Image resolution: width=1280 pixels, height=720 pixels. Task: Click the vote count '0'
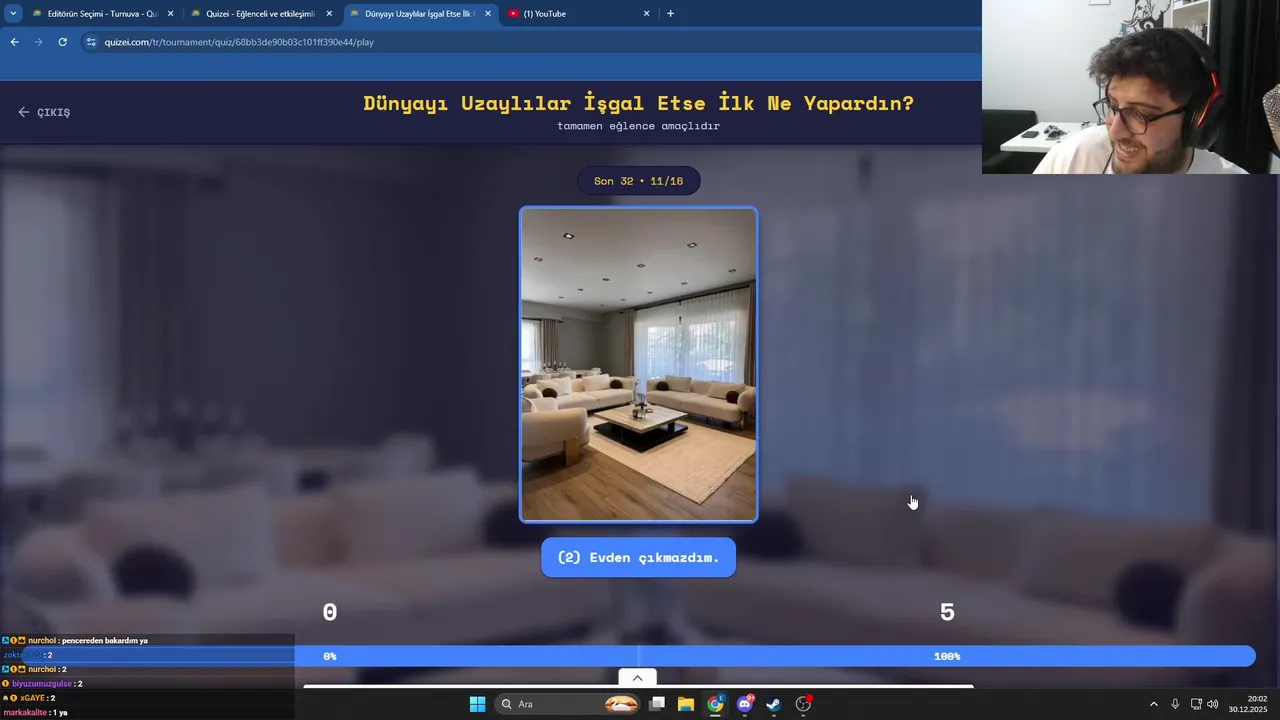[x=330, y=612]
